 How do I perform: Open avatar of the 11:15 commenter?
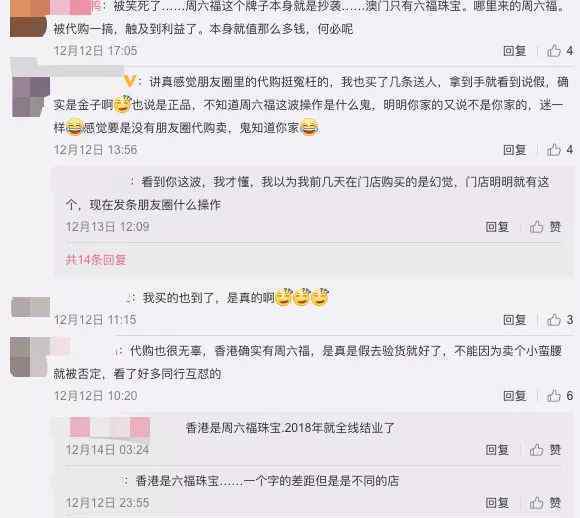click(x=31, y=307)
